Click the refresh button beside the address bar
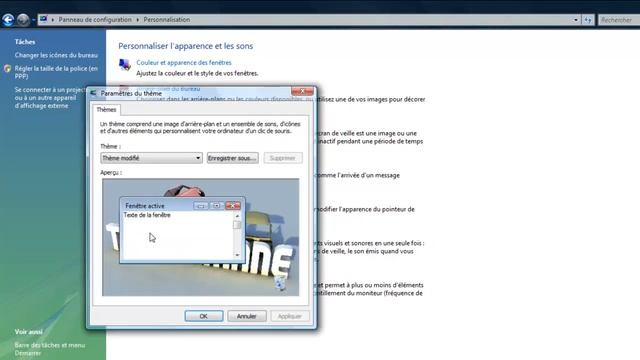This screenshot has width=640, height=360. (x=588, y=20)
